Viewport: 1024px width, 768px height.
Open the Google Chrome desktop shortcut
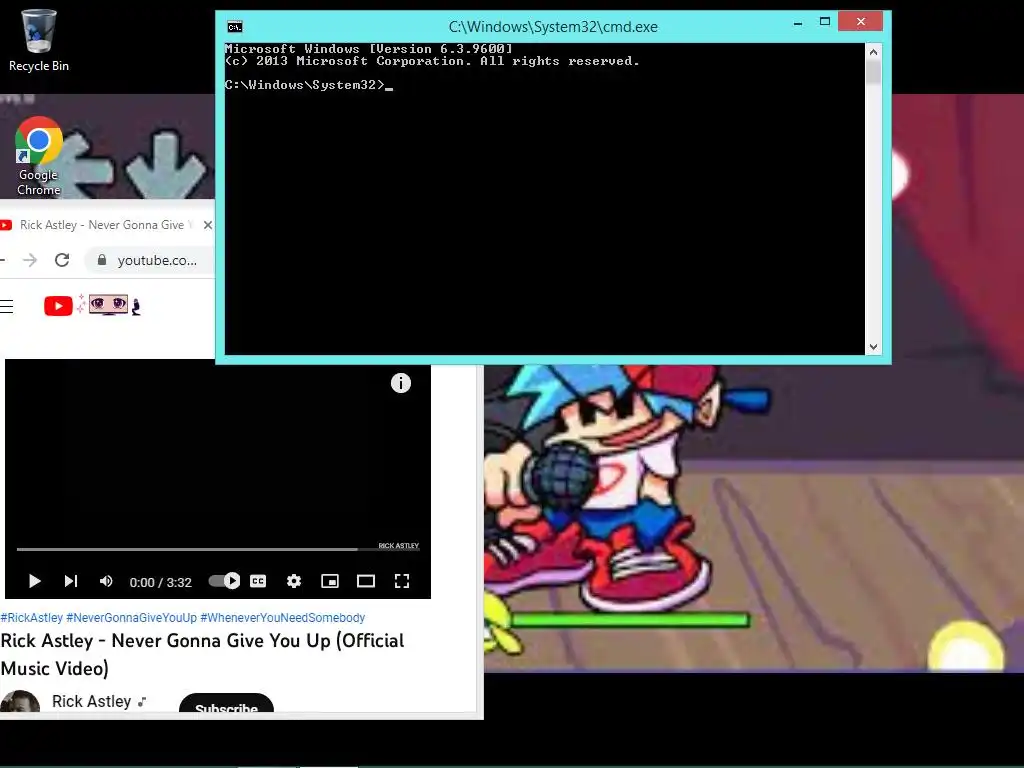tap(39, 157)
